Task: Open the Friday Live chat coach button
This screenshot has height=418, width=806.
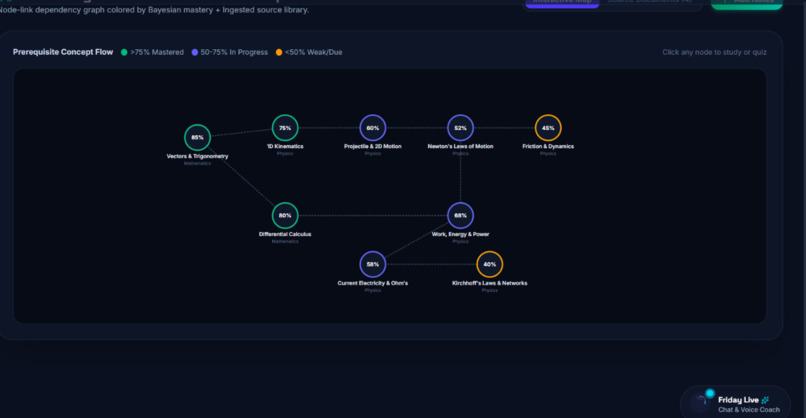Action: click(735, 402)
